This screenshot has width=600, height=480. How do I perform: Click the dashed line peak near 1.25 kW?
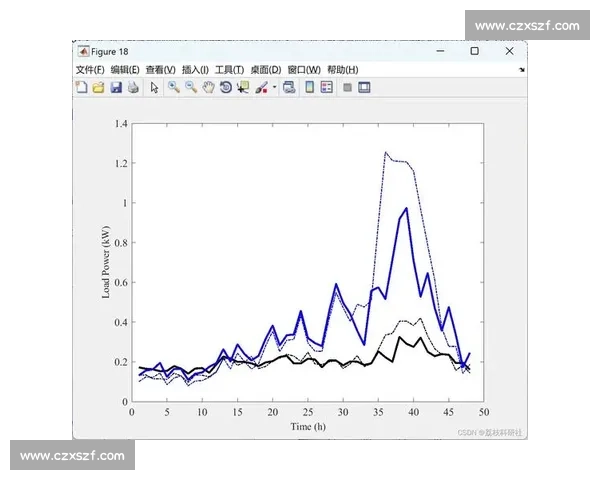tap(385, 152)
